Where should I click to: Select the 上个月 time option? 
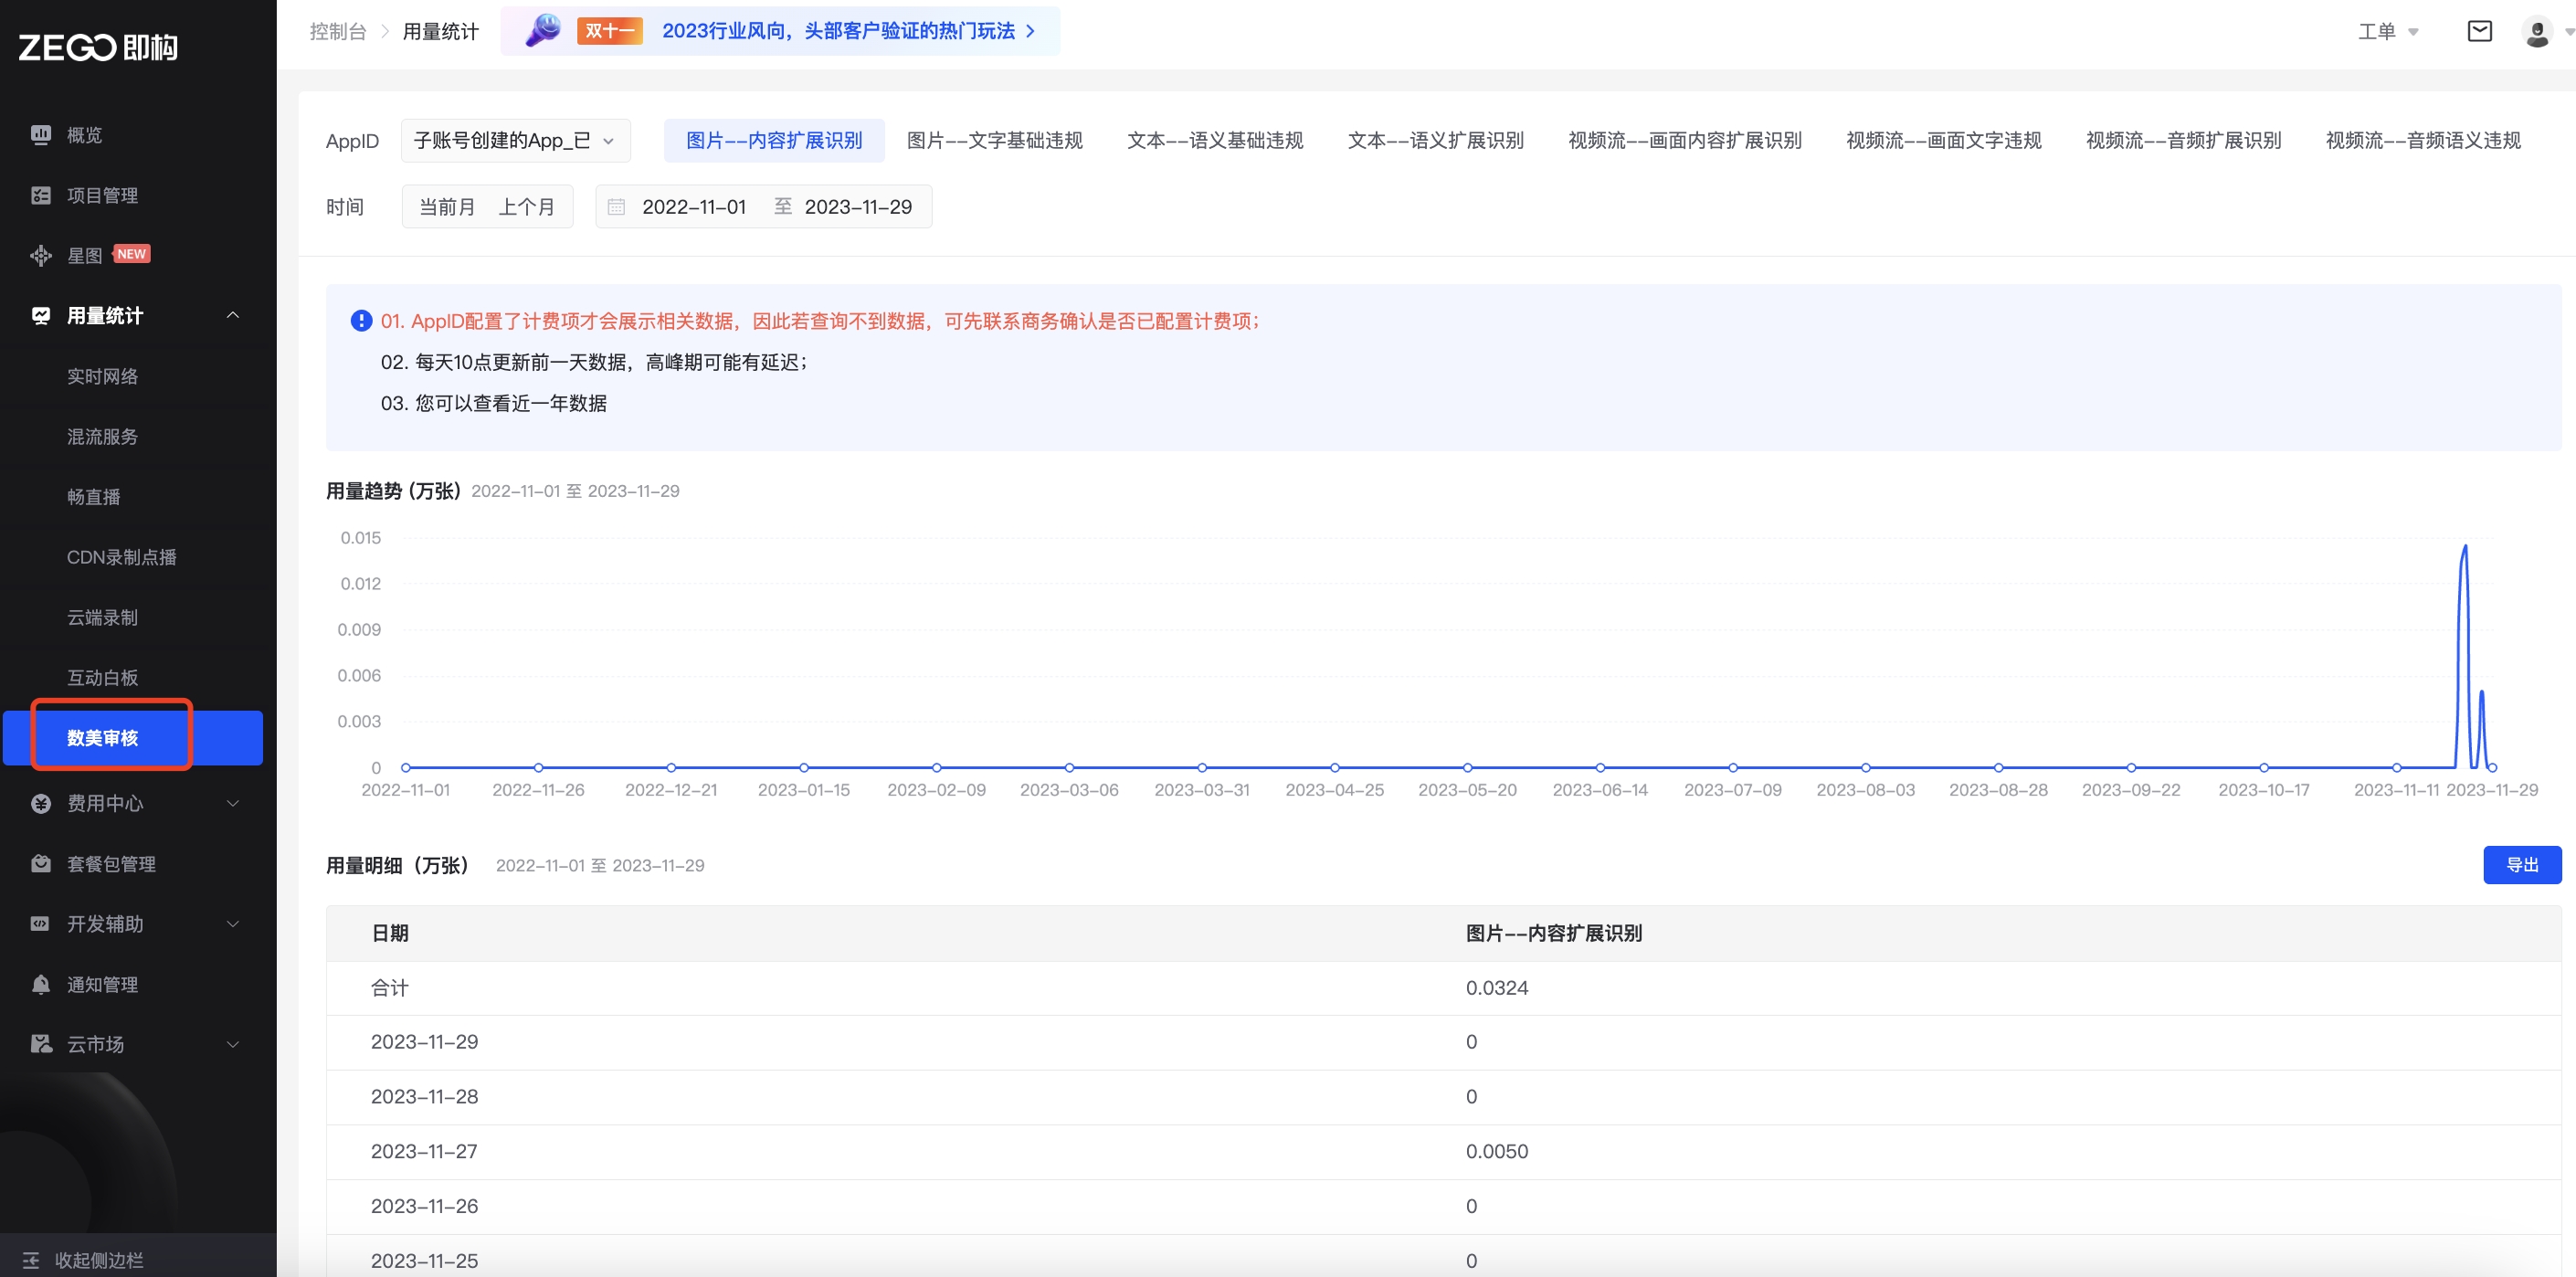(x=526, y=207)
